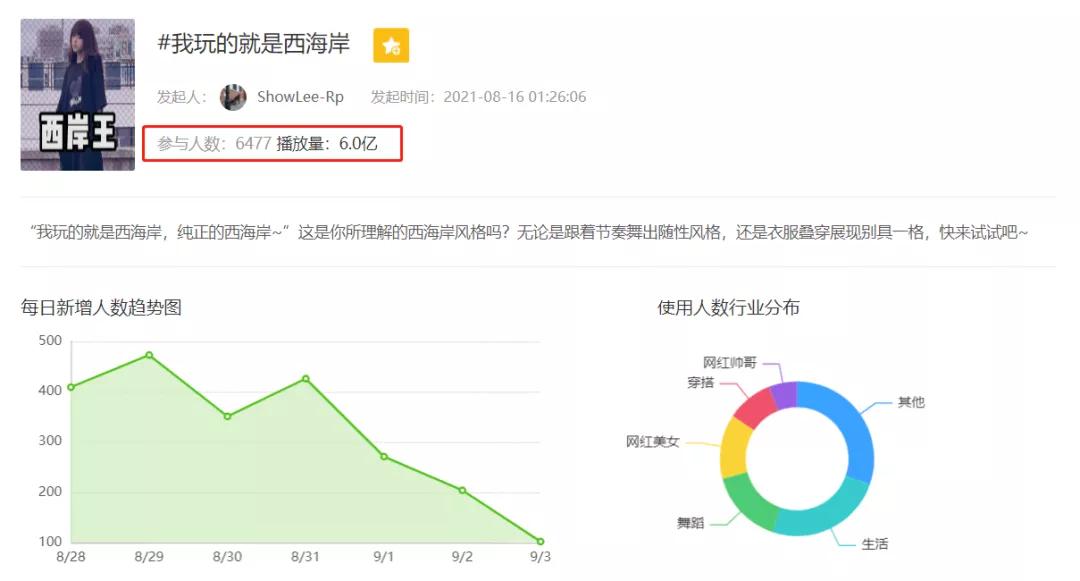Select the 8/29 peak data point
The width and height of the screenshot is (1080, 581).
tap(148, 355)
